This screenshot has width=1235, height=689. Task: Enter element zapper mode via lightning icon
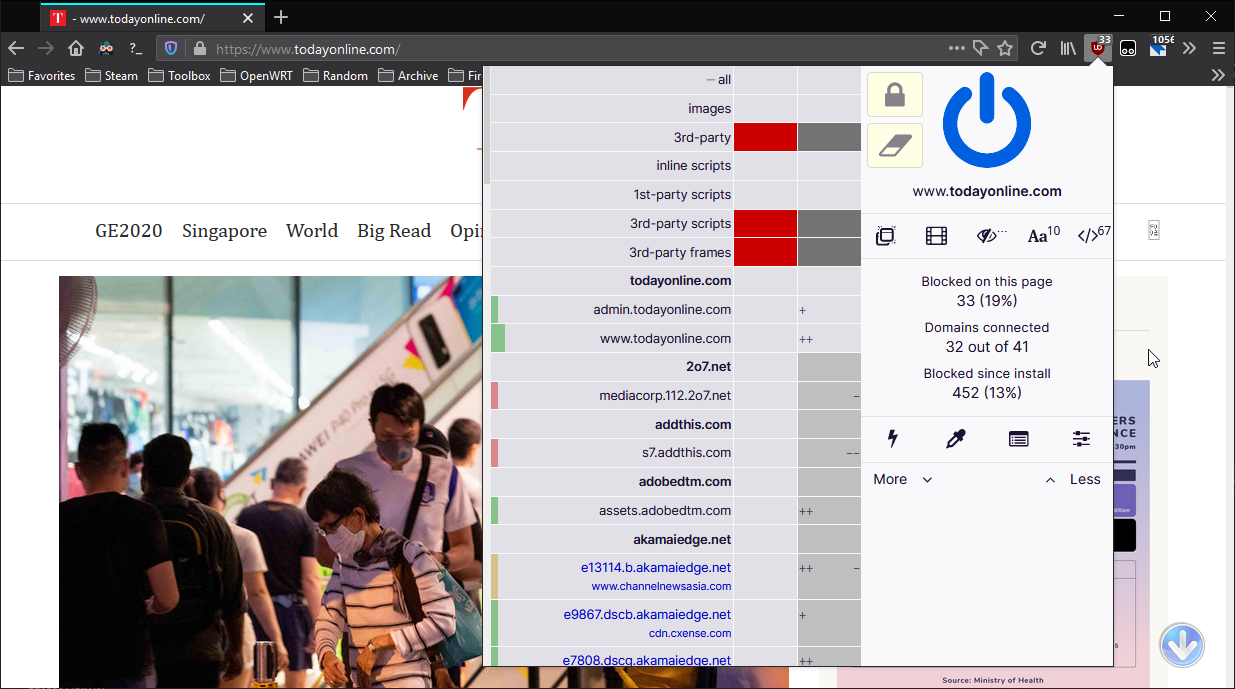(893, 438)
